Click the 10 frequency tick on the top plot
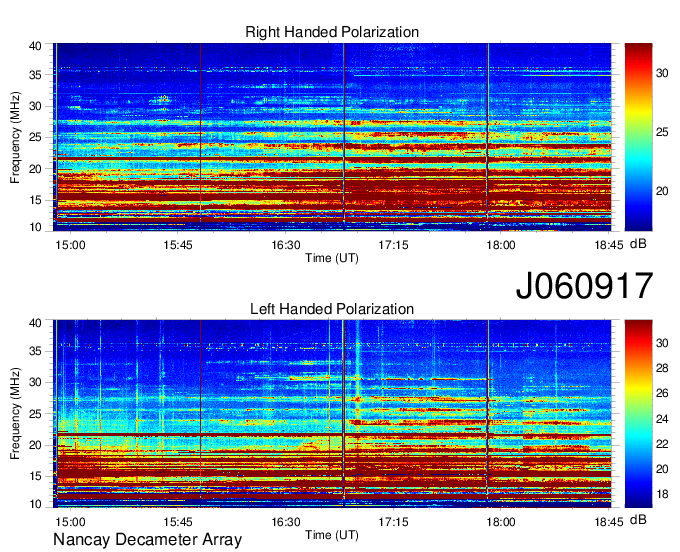The width and height of the screenshot is (680, 552). pos(35,227)
